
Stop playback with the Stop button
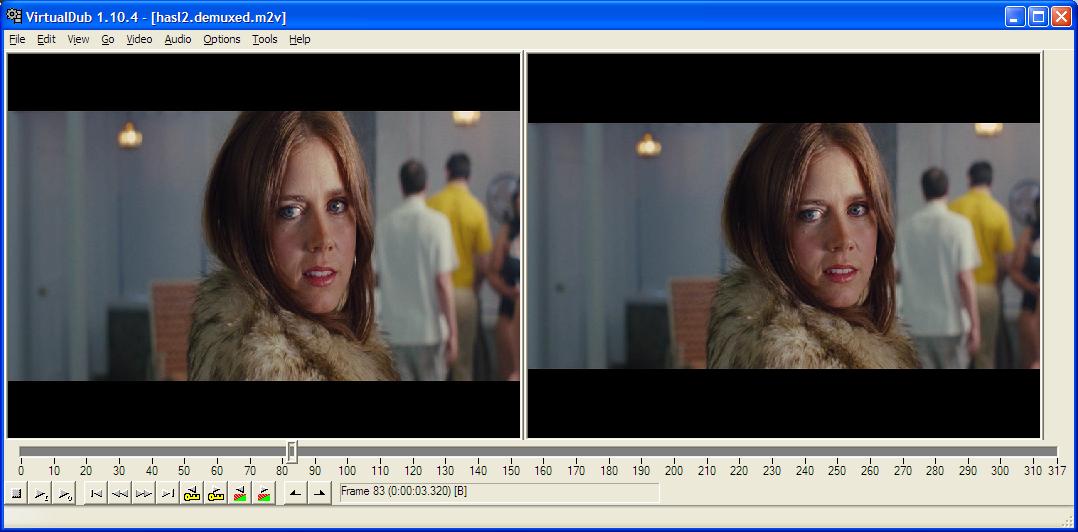coord(17,494)
